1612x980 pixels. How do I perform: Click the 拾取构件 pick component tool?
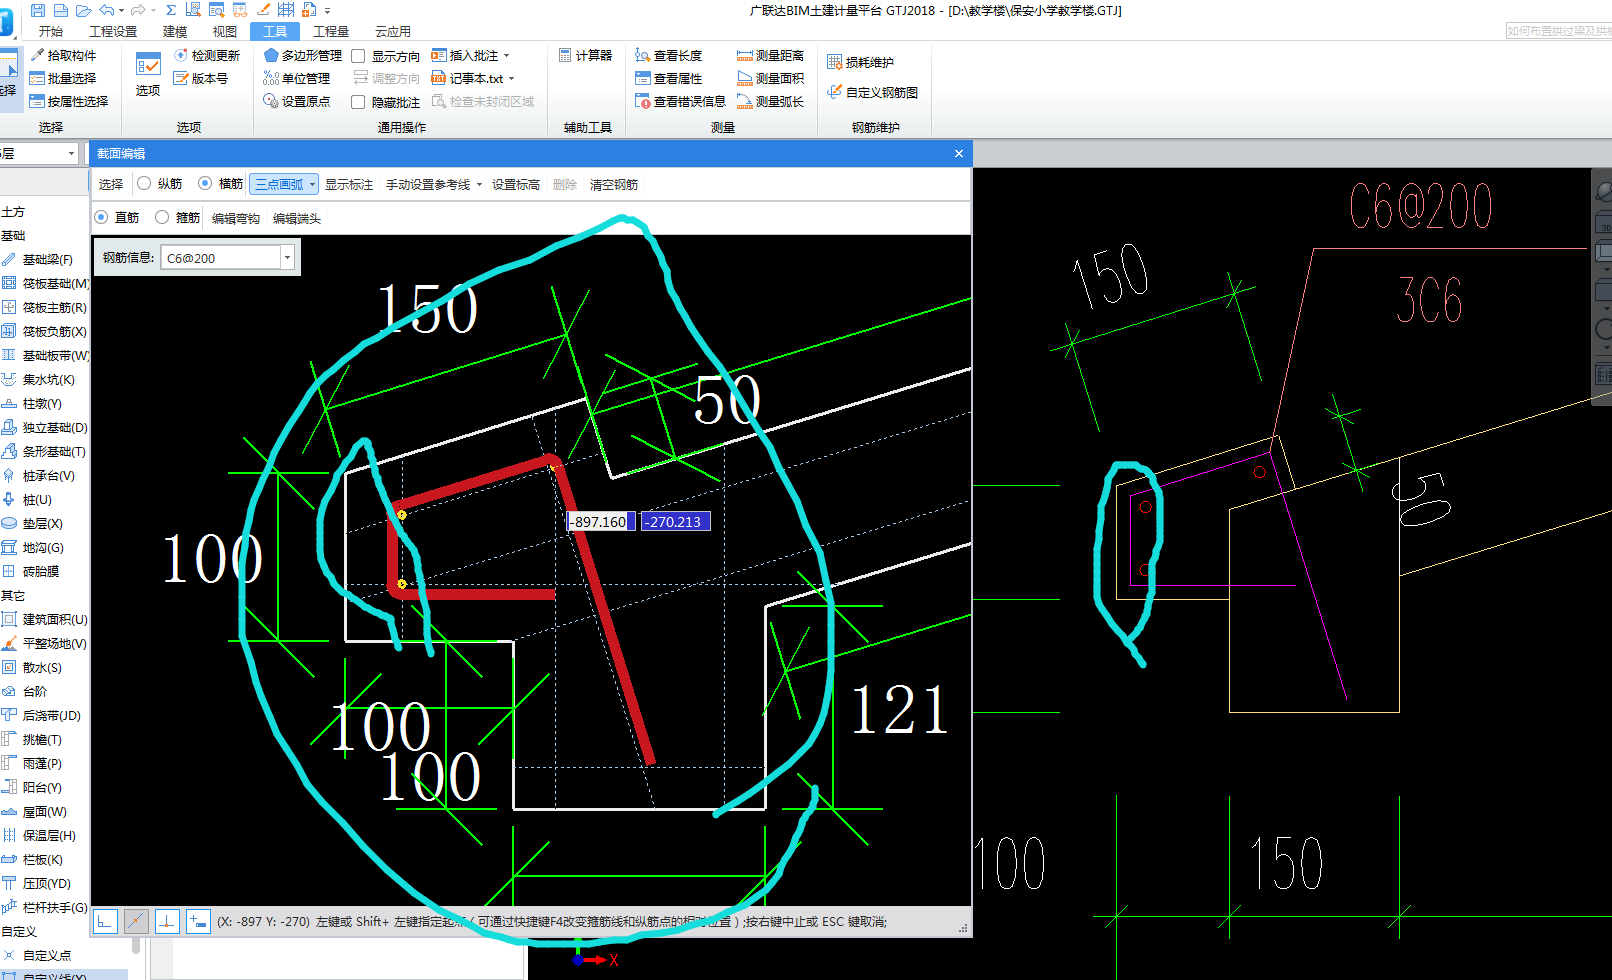(63, 55)
